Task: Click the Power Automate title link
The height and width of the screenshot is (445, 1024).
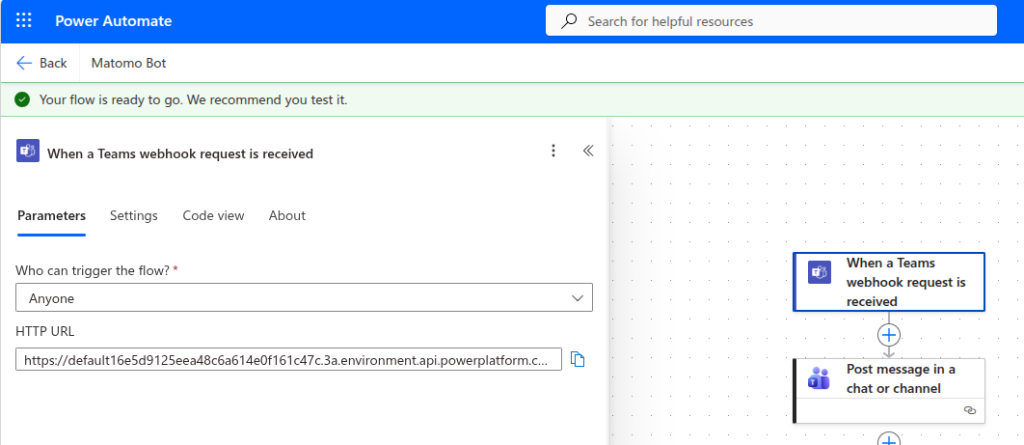Action: point(113,21)
